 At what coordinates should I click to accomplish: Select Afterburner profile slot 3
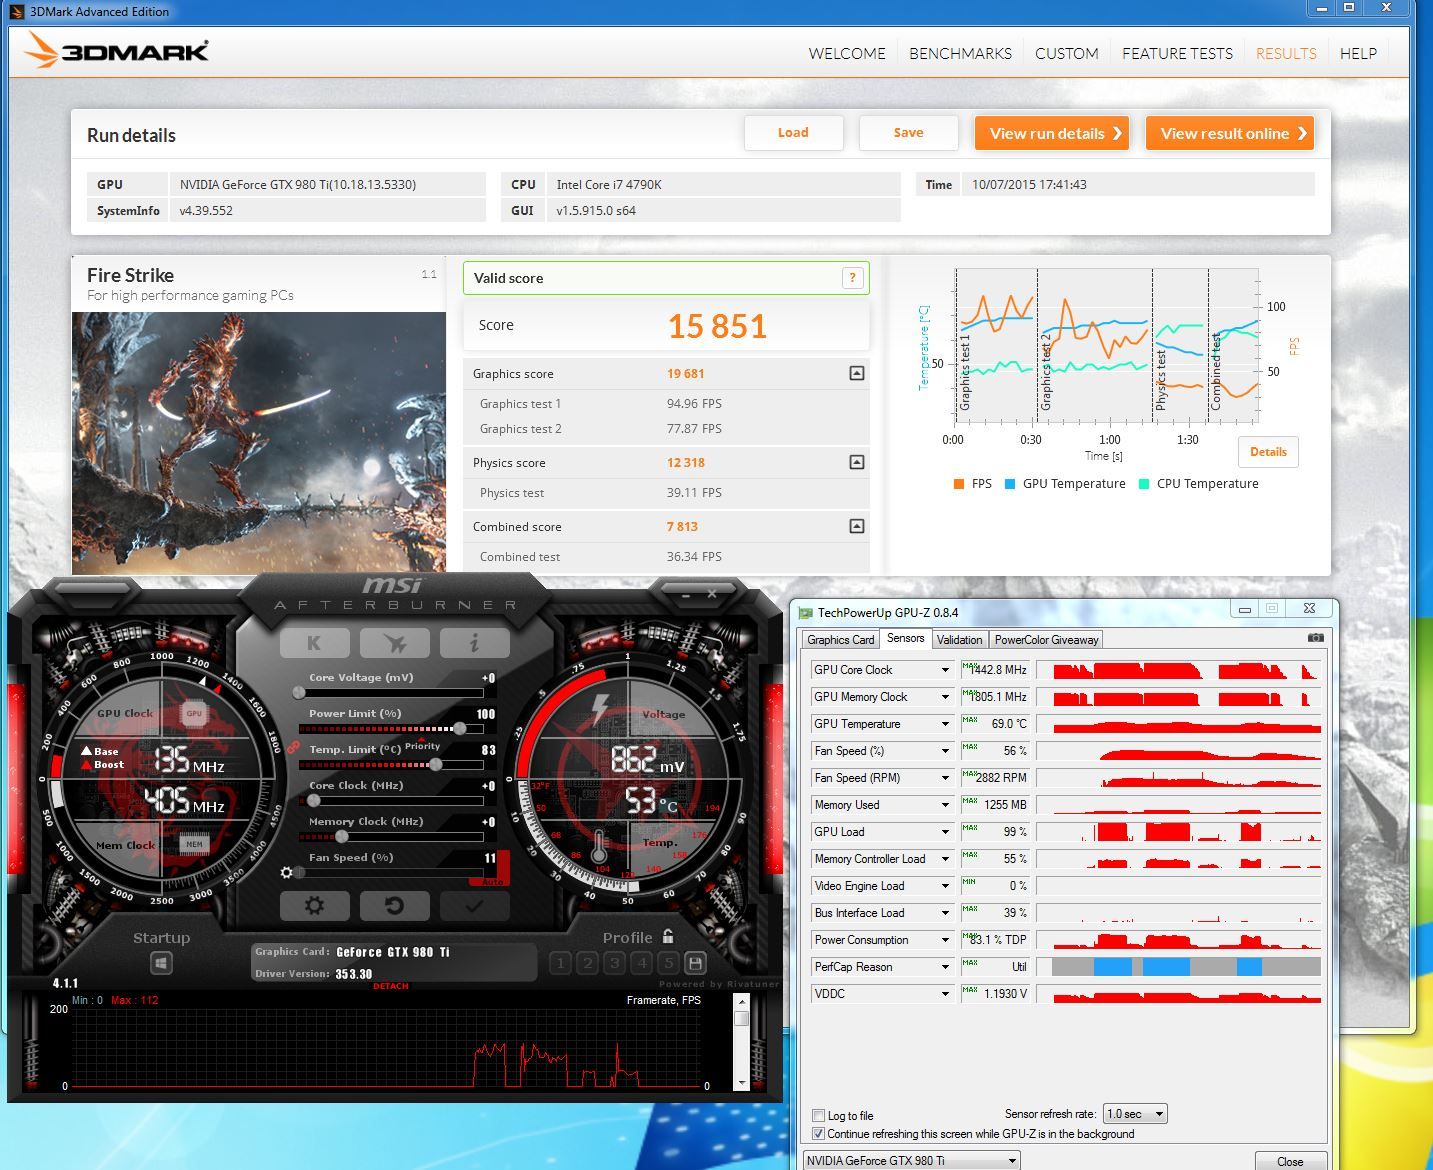coord(614,963)
